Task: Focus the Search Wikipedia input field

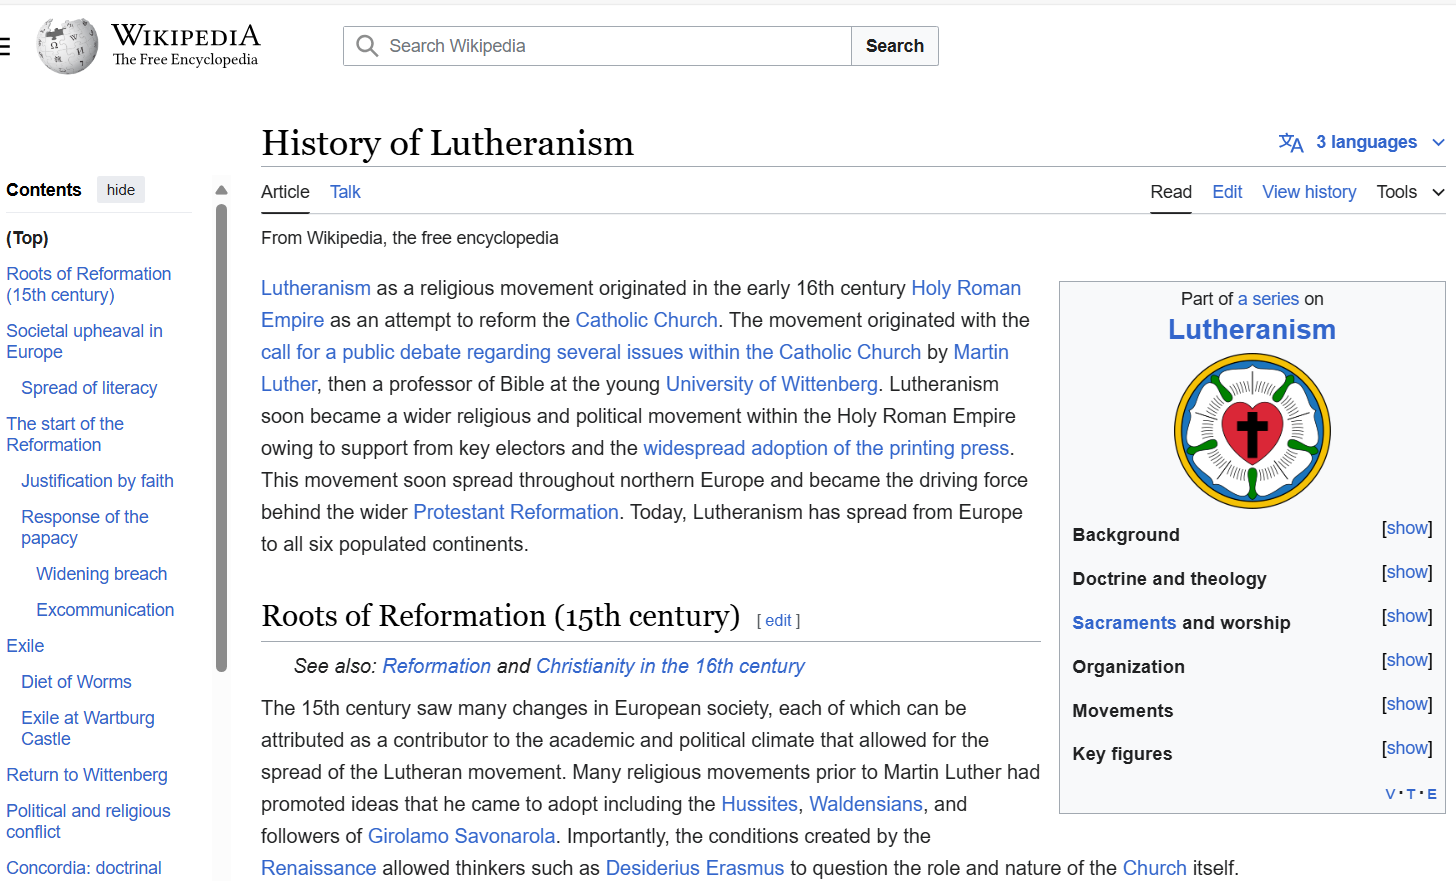Action: pos(597,46)
